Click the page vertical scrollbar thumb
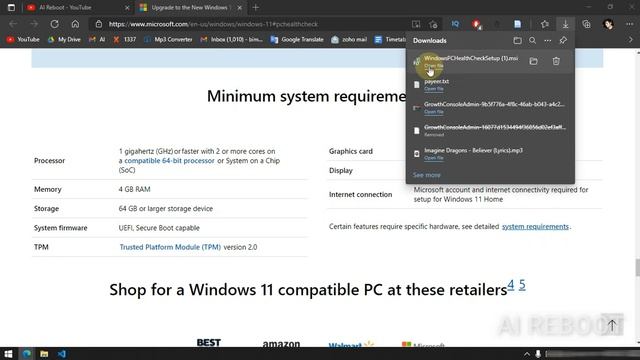This screenshot has width=640, height=360. [x=638, y=268]
